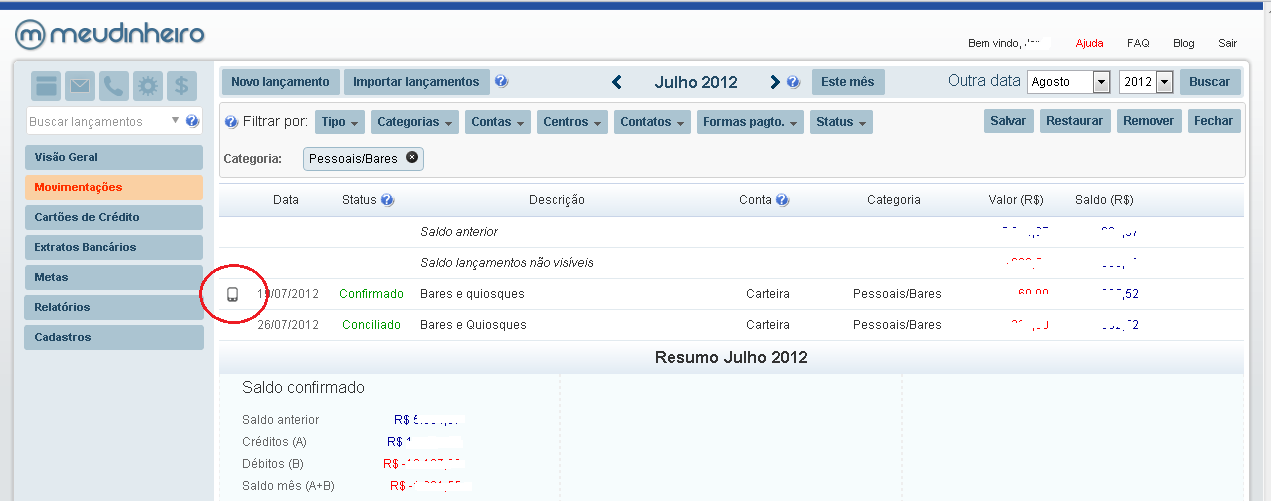Click the mobile phone icon beside first entry
This screenshot has height=501, width=1271.
(232, 294)
